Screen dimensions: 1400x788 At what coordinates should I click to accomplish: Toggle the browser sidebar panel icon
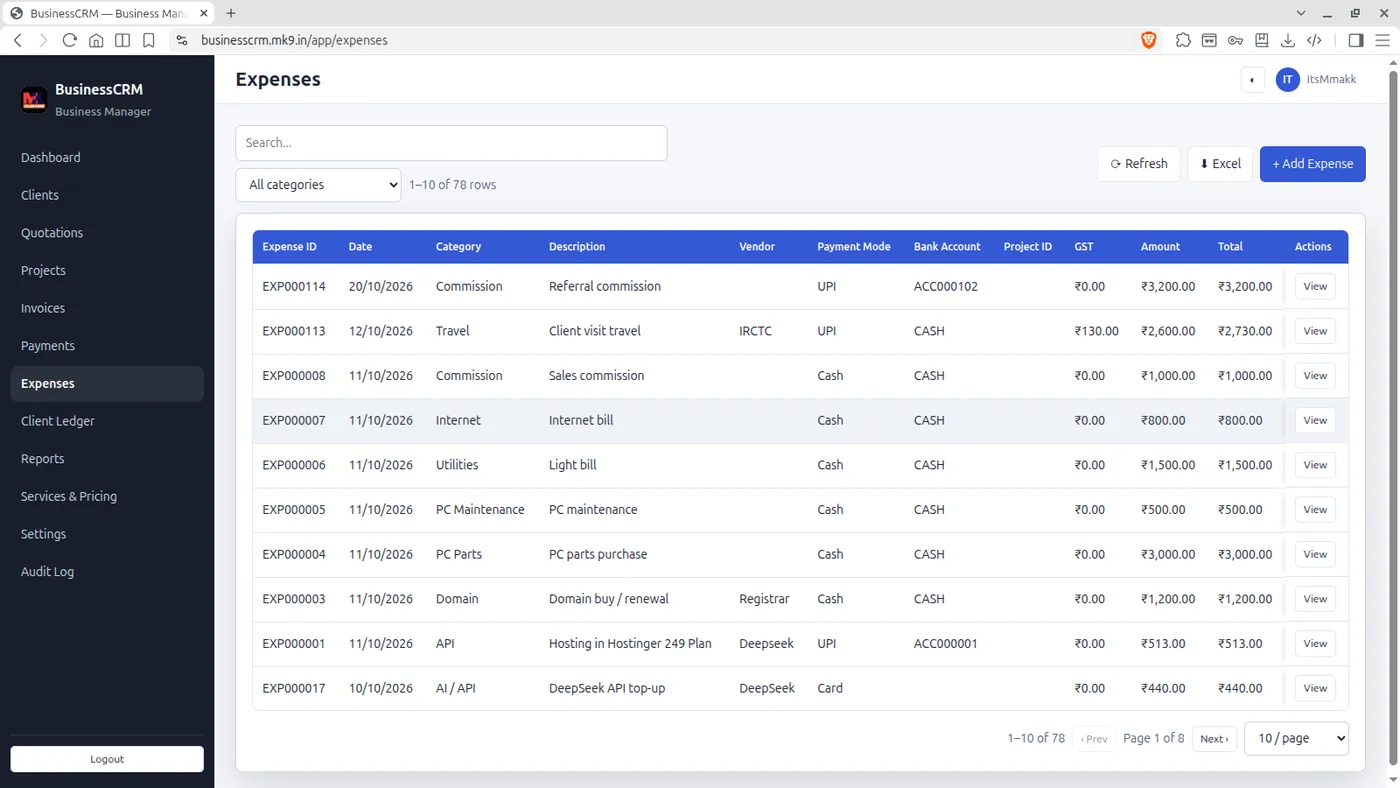click(1356, 40)
